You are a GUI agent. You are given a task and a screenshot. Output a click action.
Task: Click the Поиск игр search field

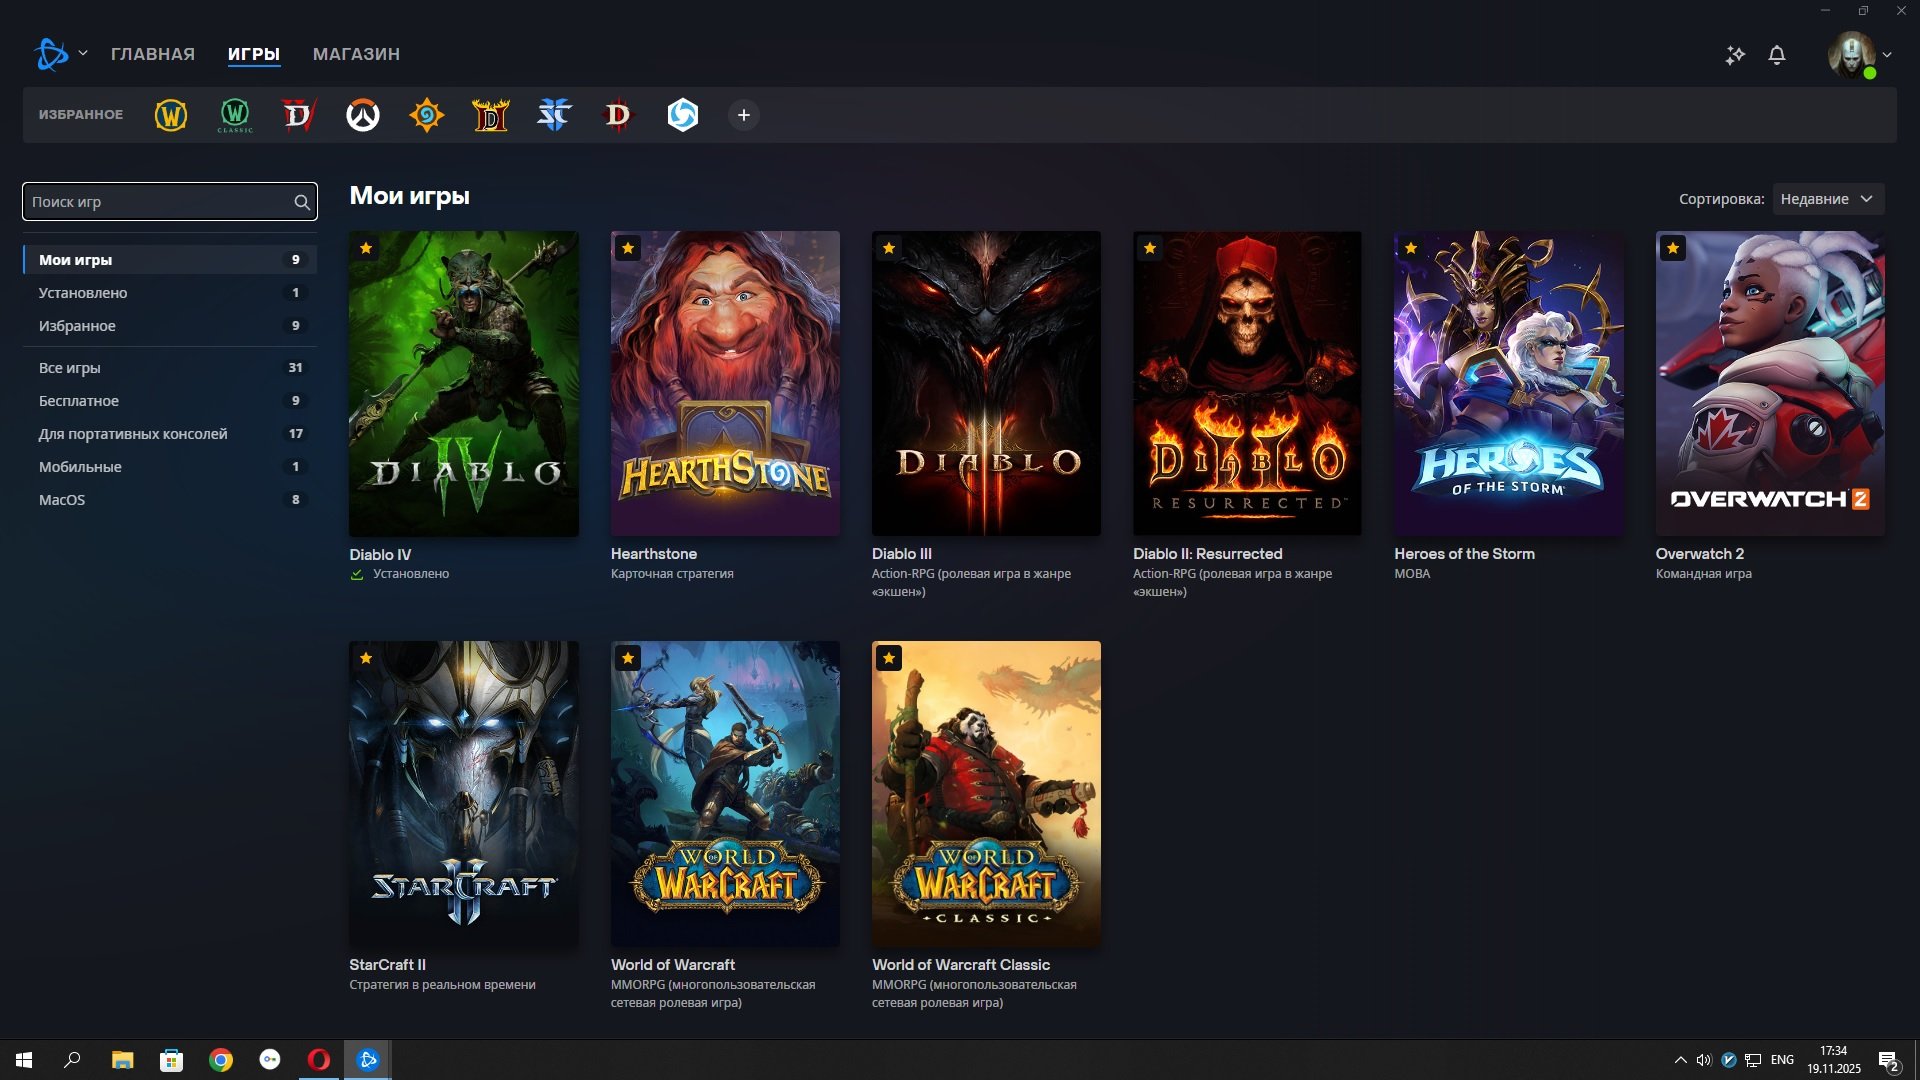pos(160,202)
